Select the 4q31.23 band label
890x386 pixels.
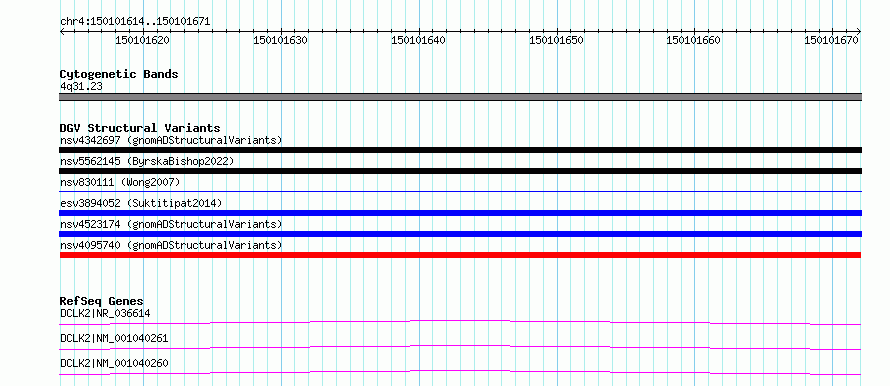[81, 86]
